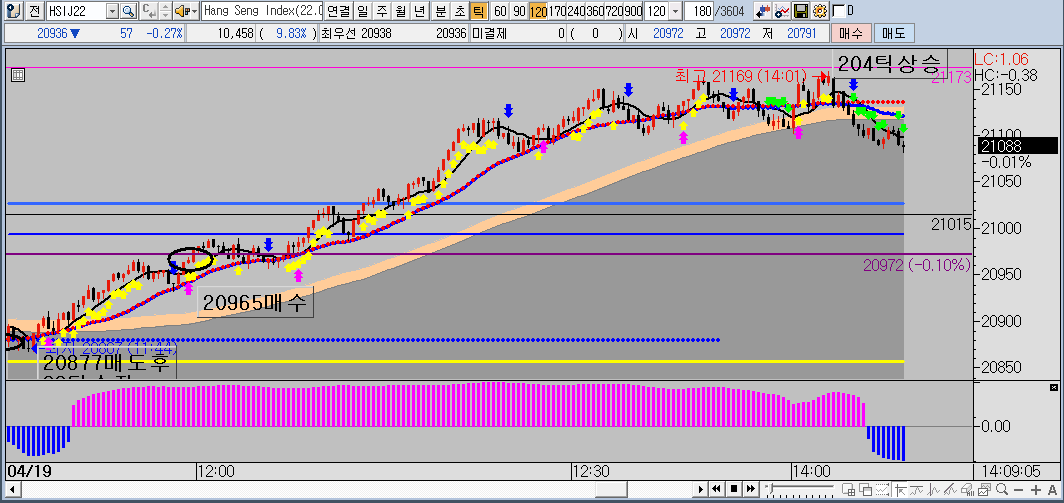Click the chart picture icon
1064x503 pixels.
(985, 489)
